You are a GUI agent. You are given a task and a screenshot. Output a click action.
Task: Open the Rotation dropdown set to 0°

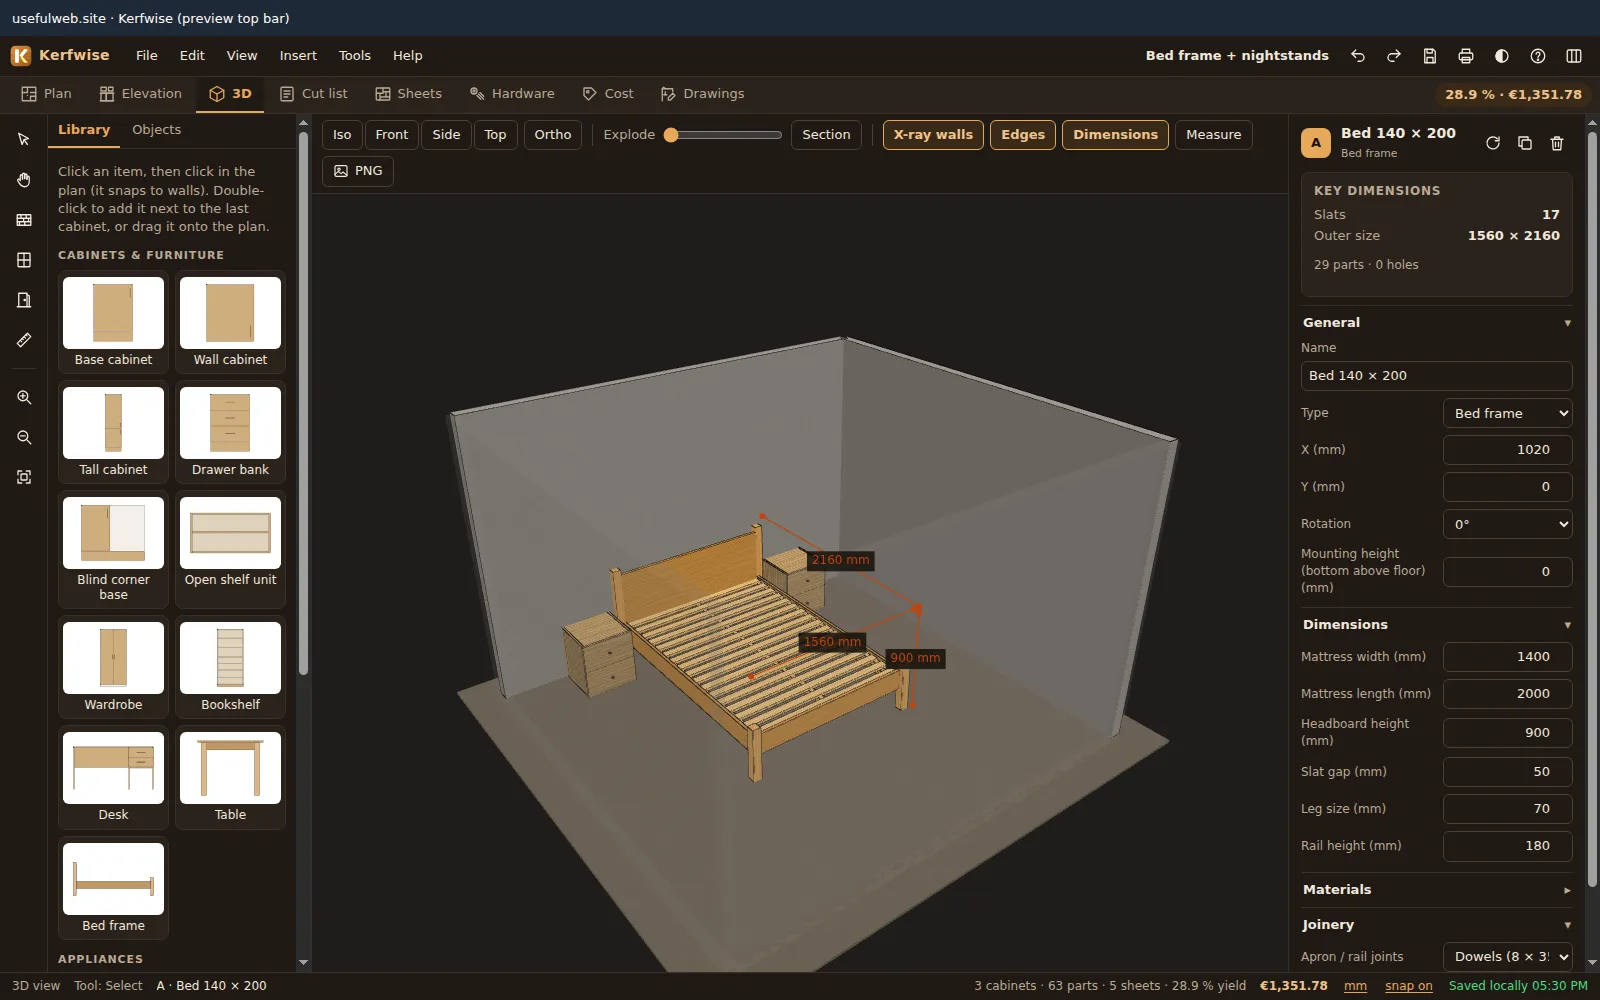1507,524
